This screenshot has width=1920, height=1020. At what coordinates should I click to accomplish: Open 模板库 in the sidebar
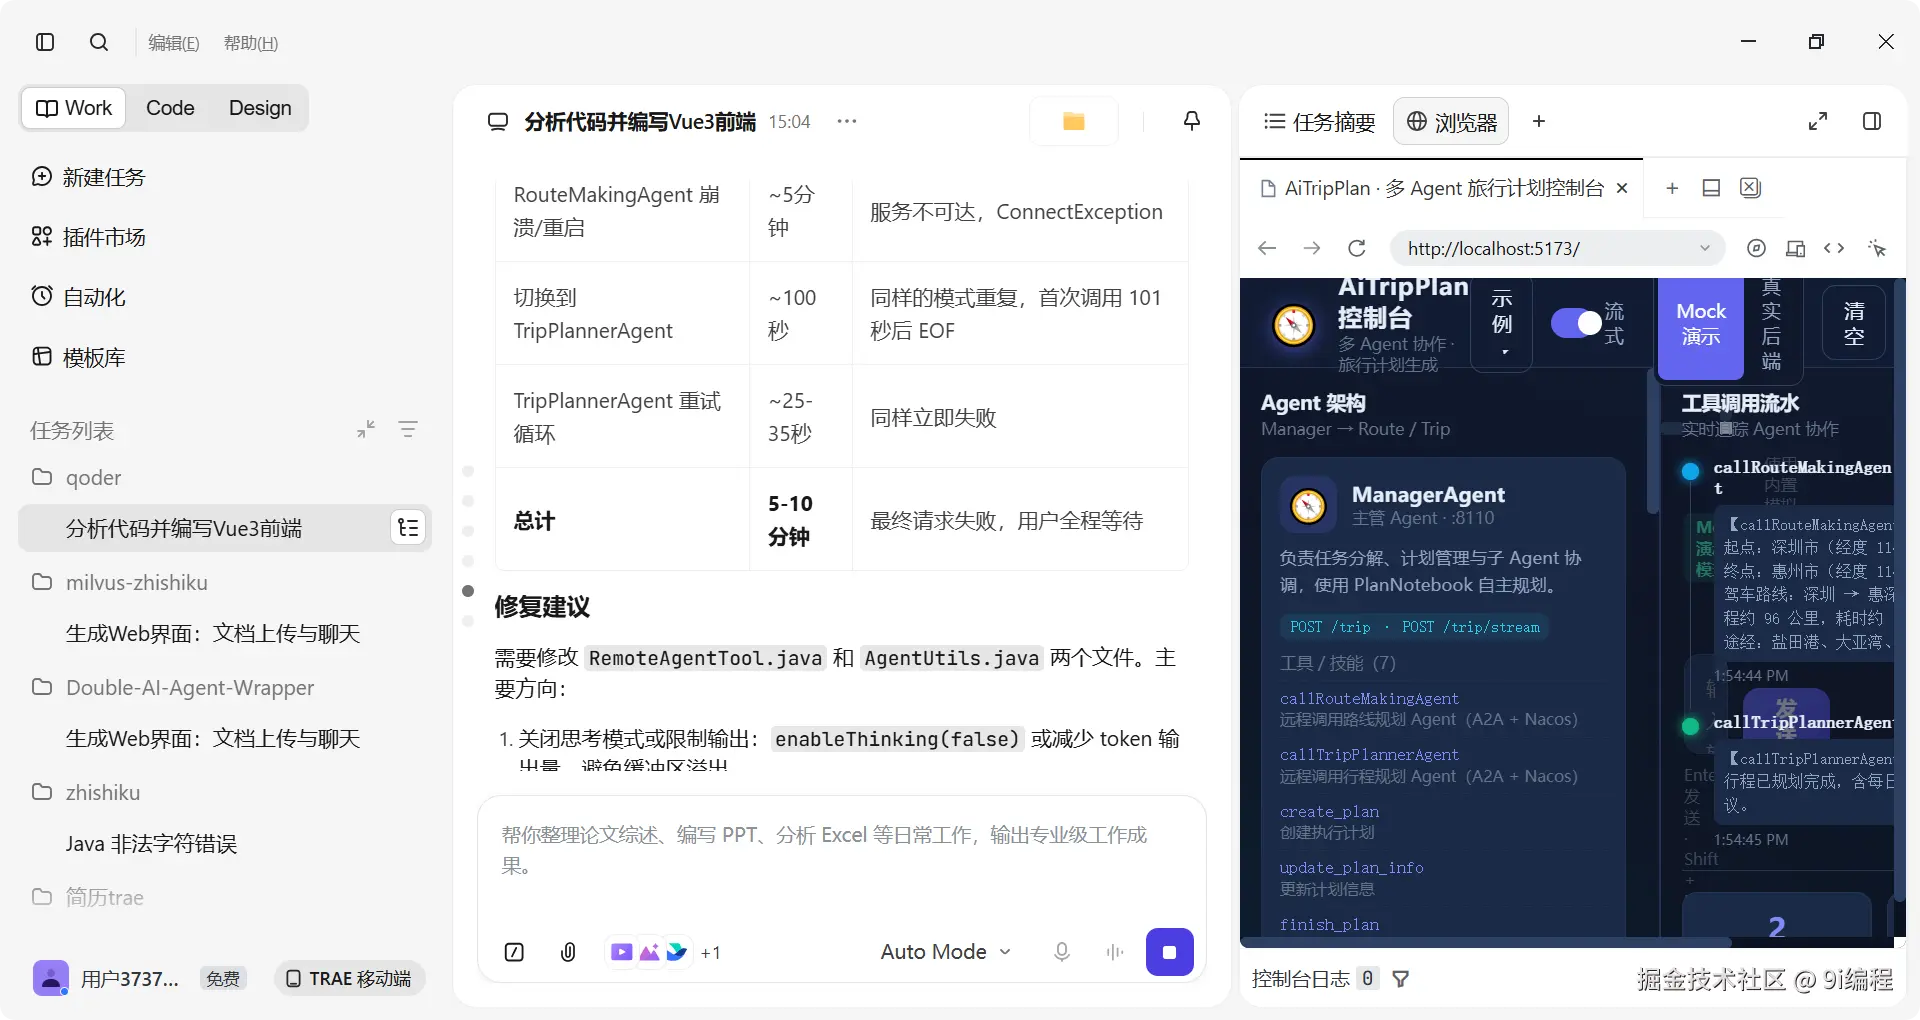coord(79,357)
